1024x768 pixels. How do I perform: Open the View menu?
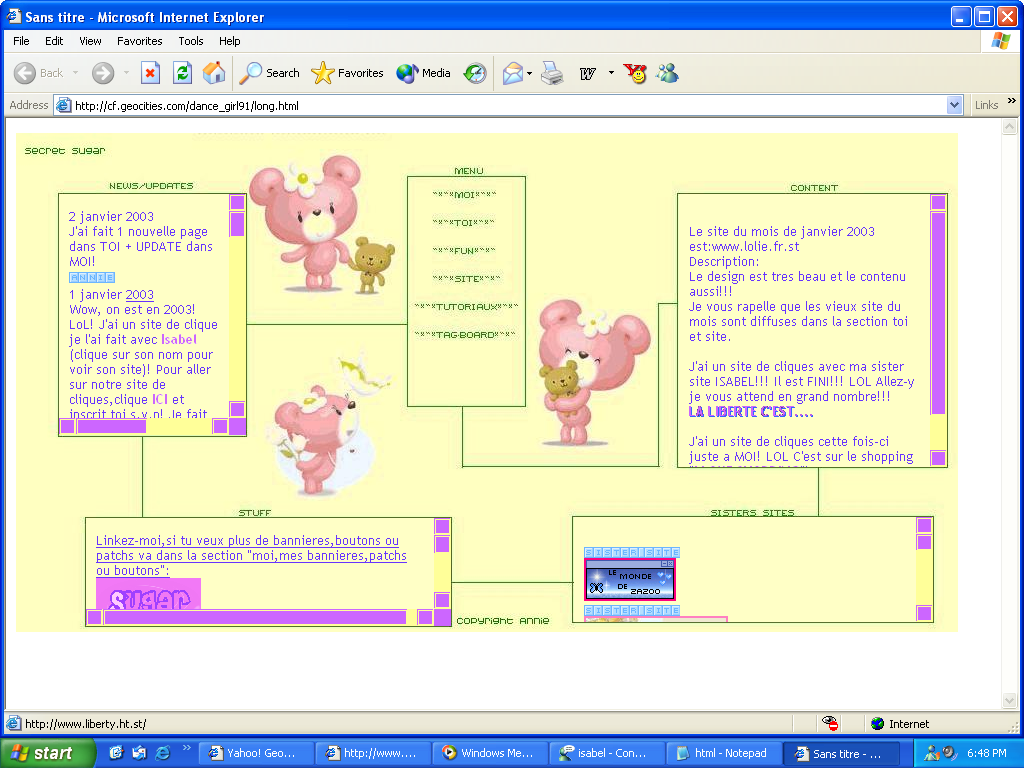pos(90,41)
